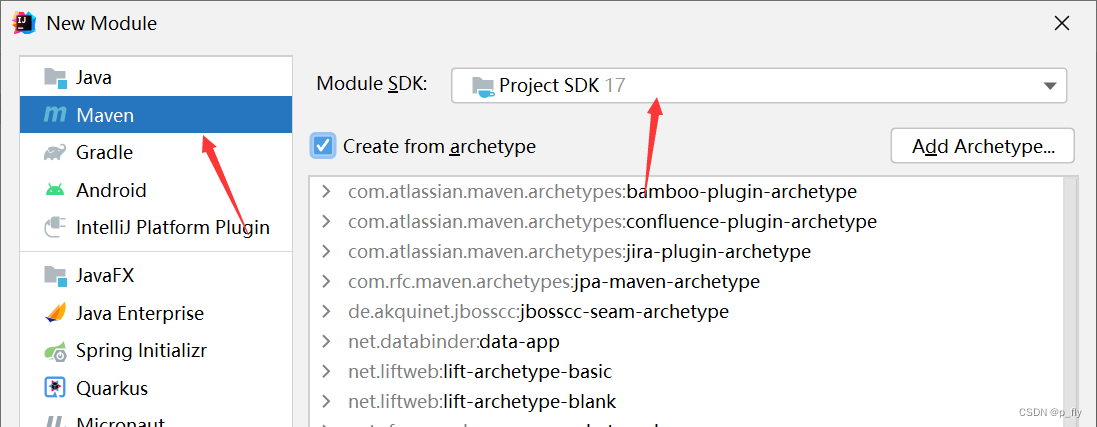Click the green Android robot icon
Viewport: 1097px width, 427px height.
click(55, 190)
